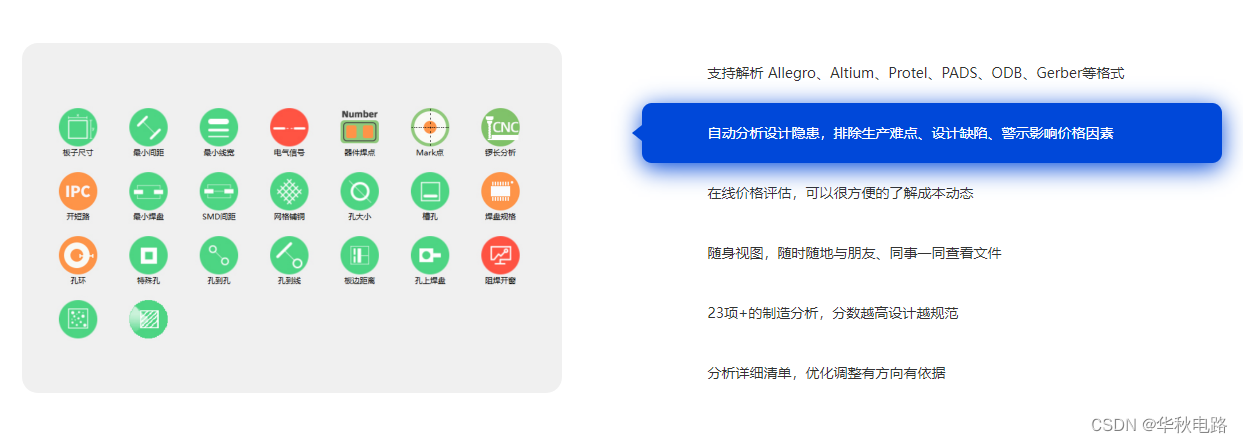The width and height of the screenshot is (1243, 443).
Task: Select the 板边距离 board edge distance icon
Action: (x=359, y=256)
